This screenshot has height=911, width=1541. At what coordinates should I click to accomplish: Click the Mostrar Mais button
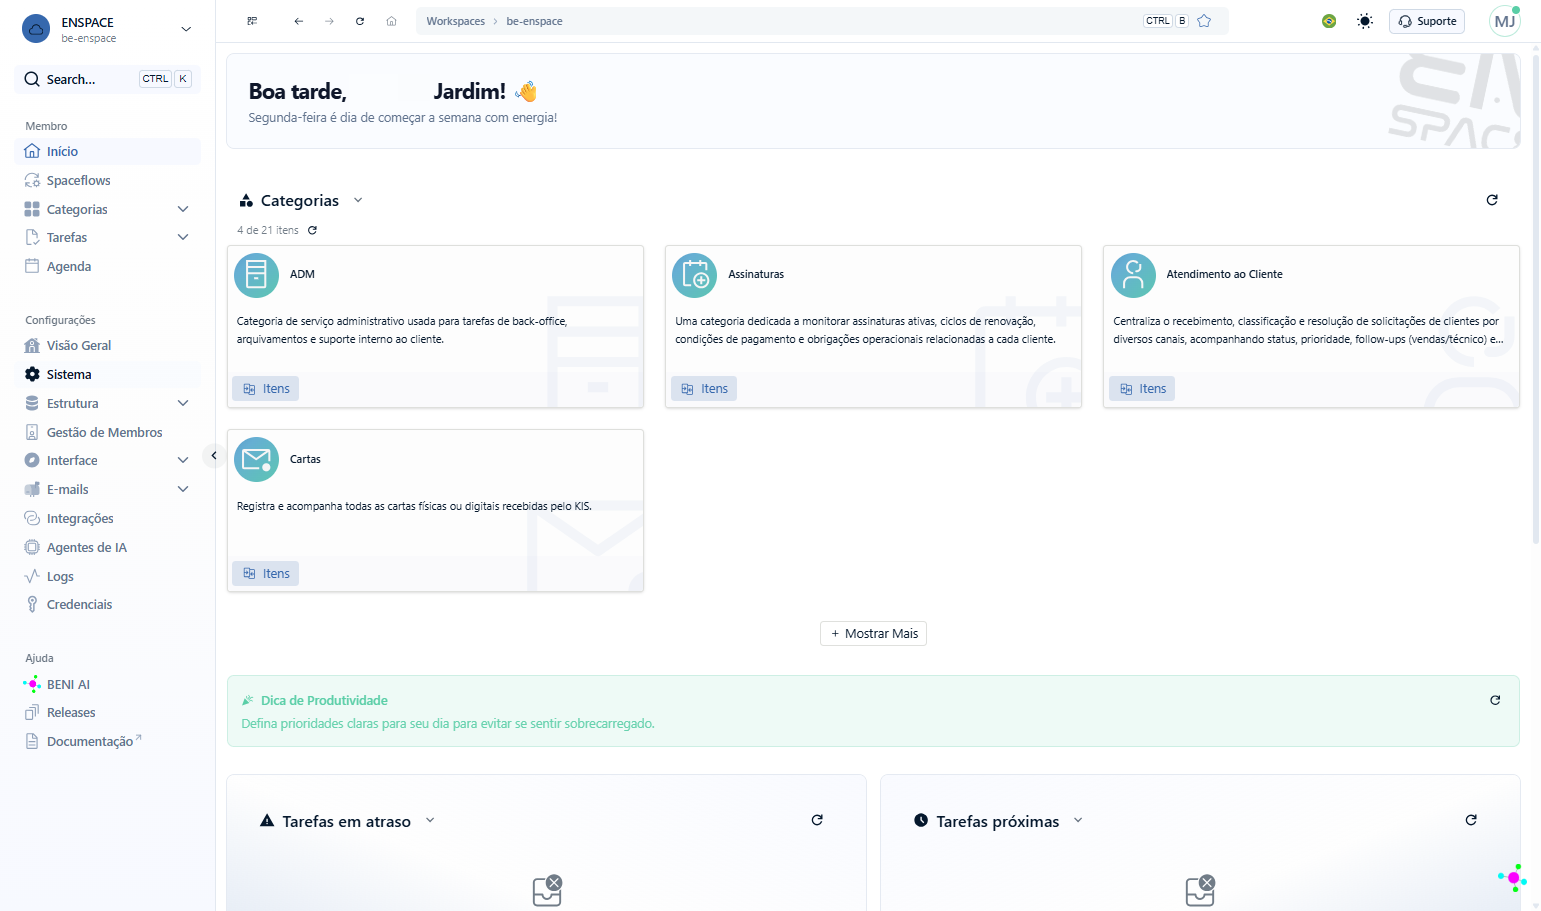873,633
